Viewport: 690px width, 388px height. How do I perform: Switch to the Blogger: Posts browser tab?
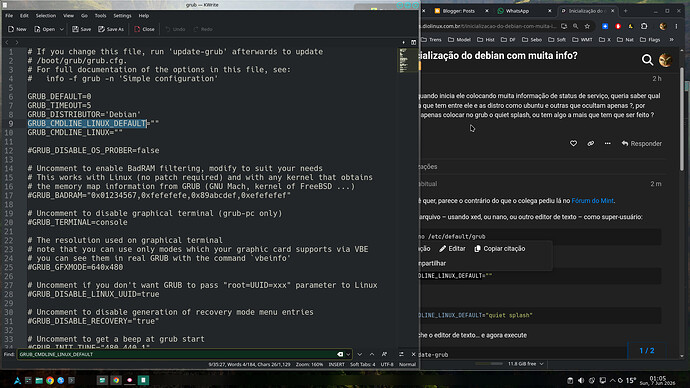458,11
